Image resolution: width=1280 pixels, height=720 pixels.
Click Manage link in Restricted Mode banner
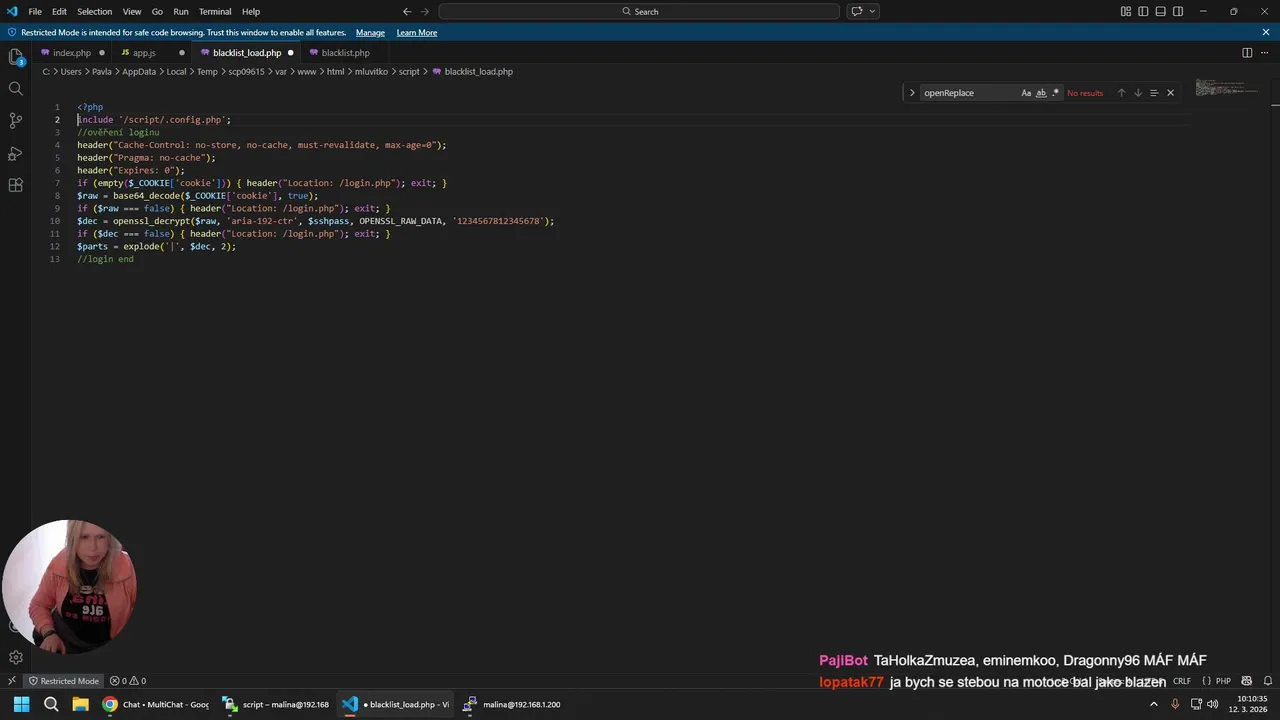point(370,32)
